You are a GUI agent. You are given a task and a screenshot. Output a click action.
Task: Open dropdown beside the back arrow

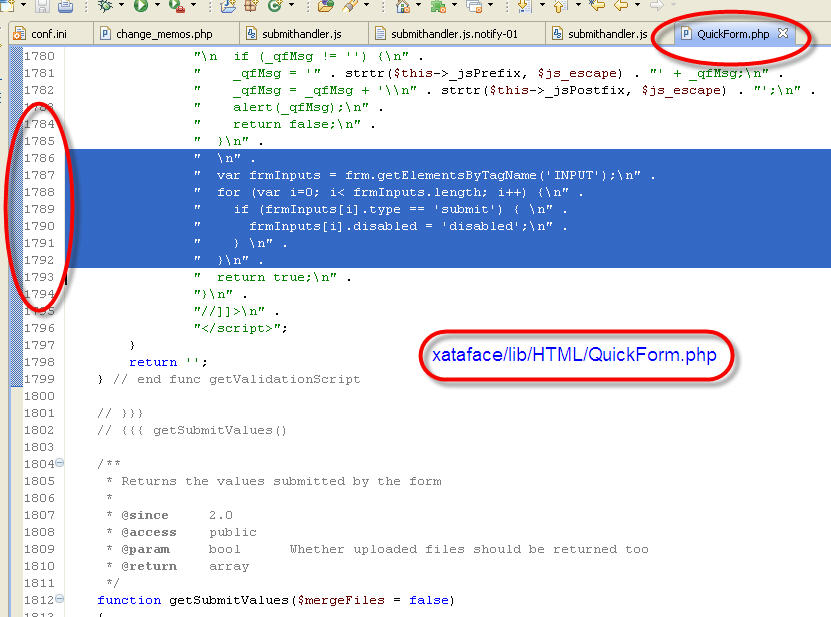click(x=637, y=5)
